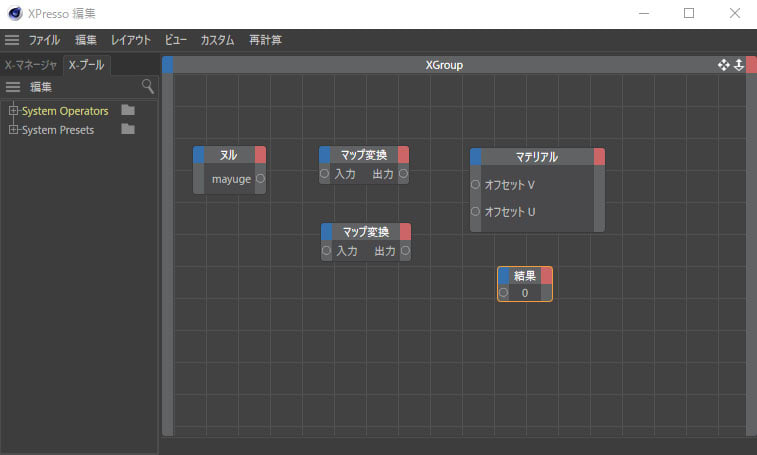Select the lower マップ変換 node title
The width and height of the screenshot is (757, 455).
tap(366, 232)
